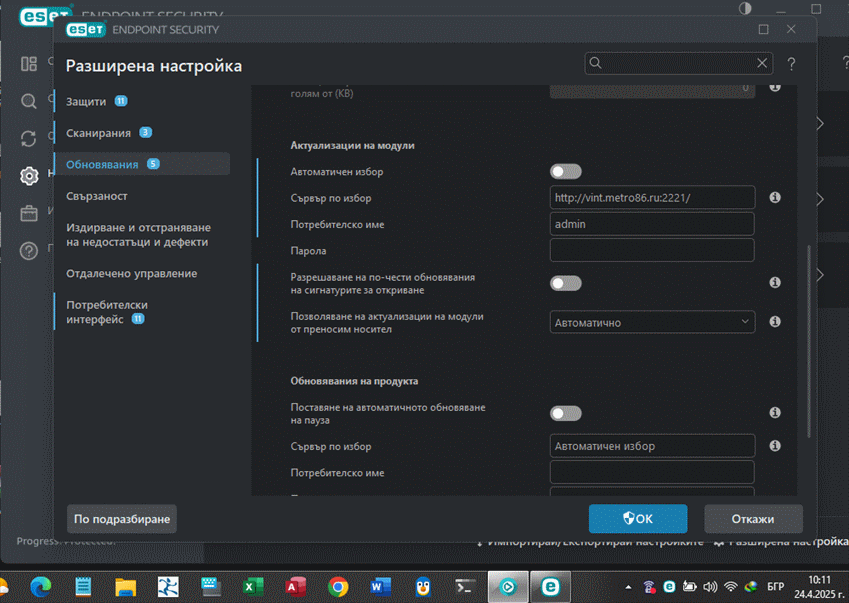Toggle pausing of automatic product updates

(x=566, y=414)
